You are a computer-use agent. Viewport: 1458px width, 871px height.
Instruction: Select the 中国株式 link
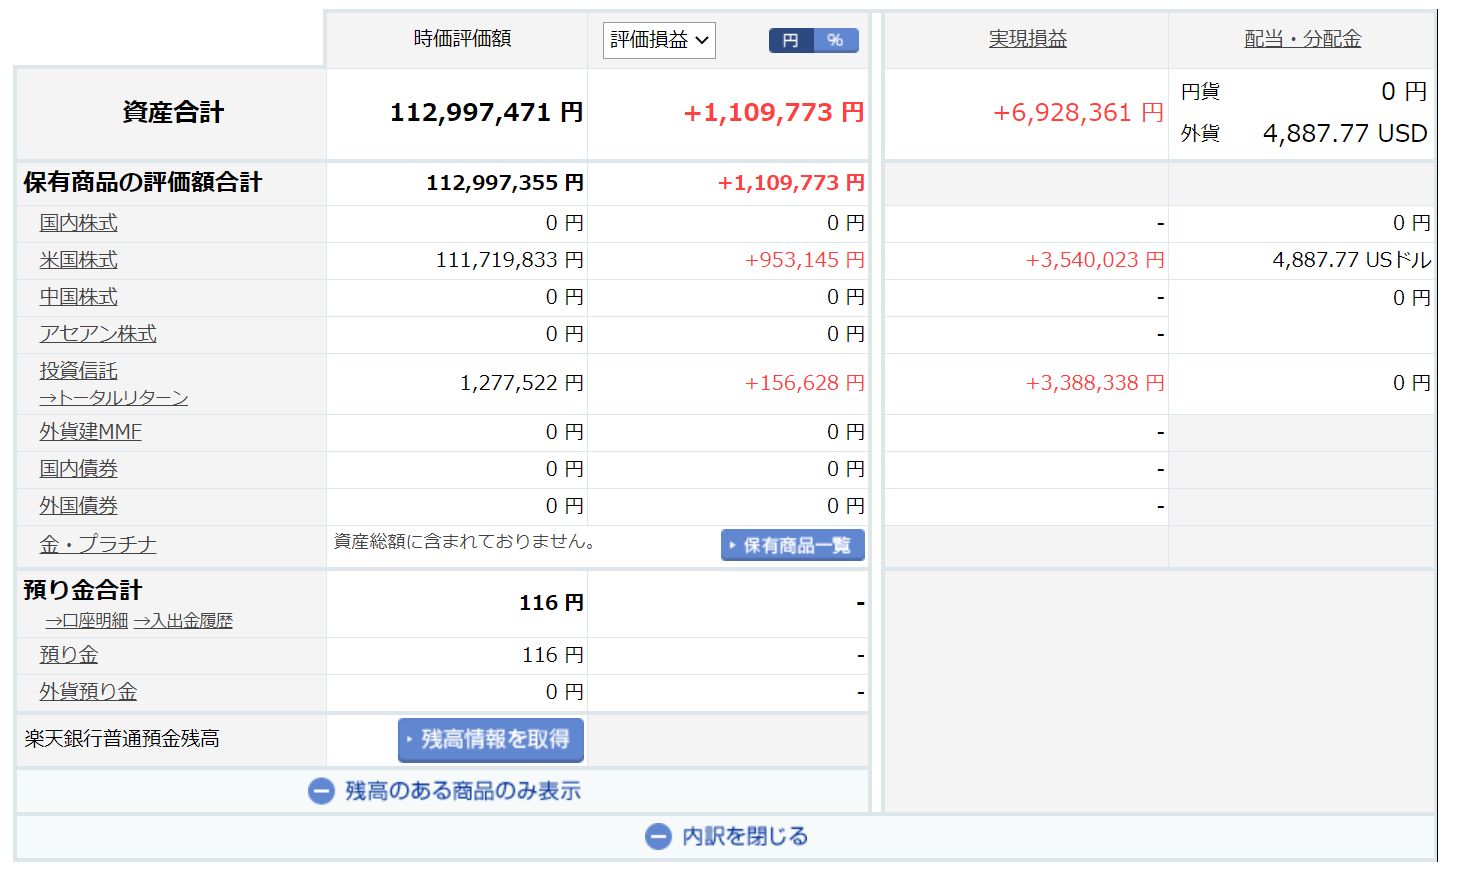coord(78,297)
